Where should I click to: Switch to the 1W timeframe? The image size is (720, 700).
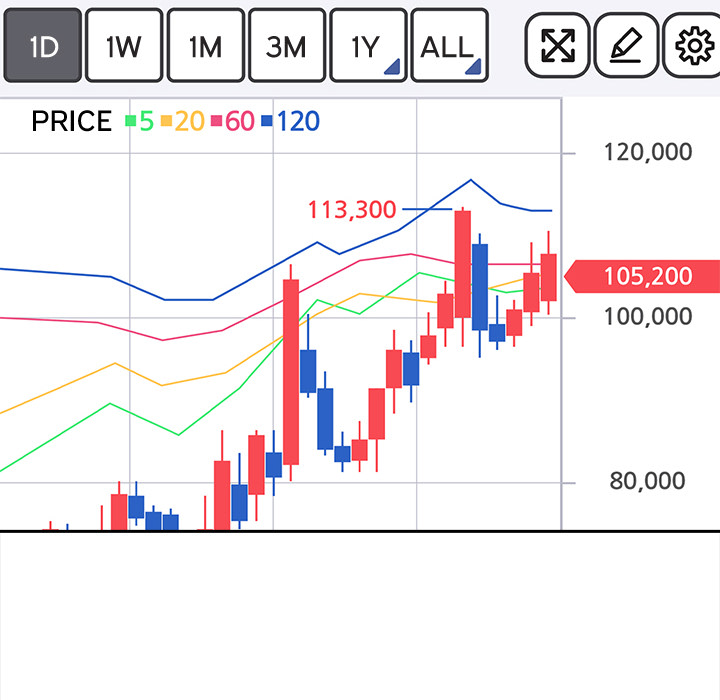click(x=124, y=46)
